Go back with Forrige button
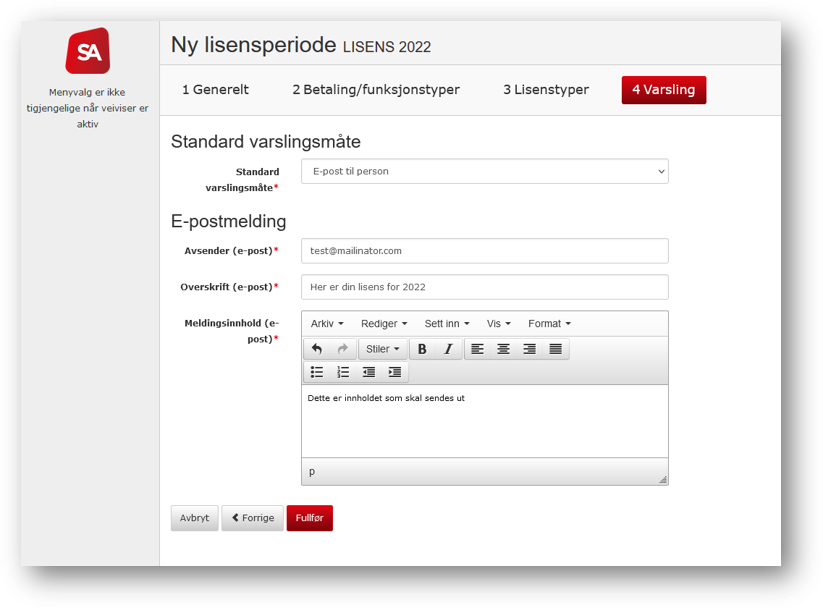The height and width of the screenshot is (608, 823). point(252,518)
